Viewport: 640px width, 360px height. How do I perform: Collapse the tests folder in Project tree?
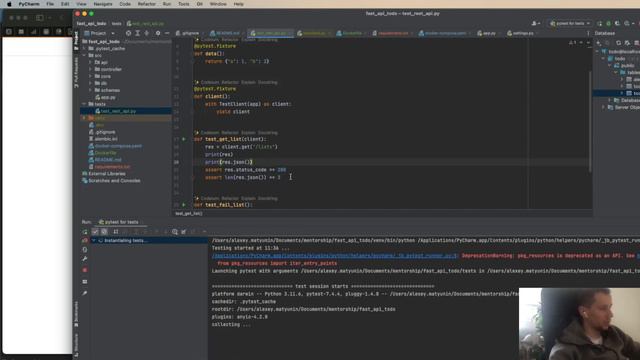click(84, 104)
